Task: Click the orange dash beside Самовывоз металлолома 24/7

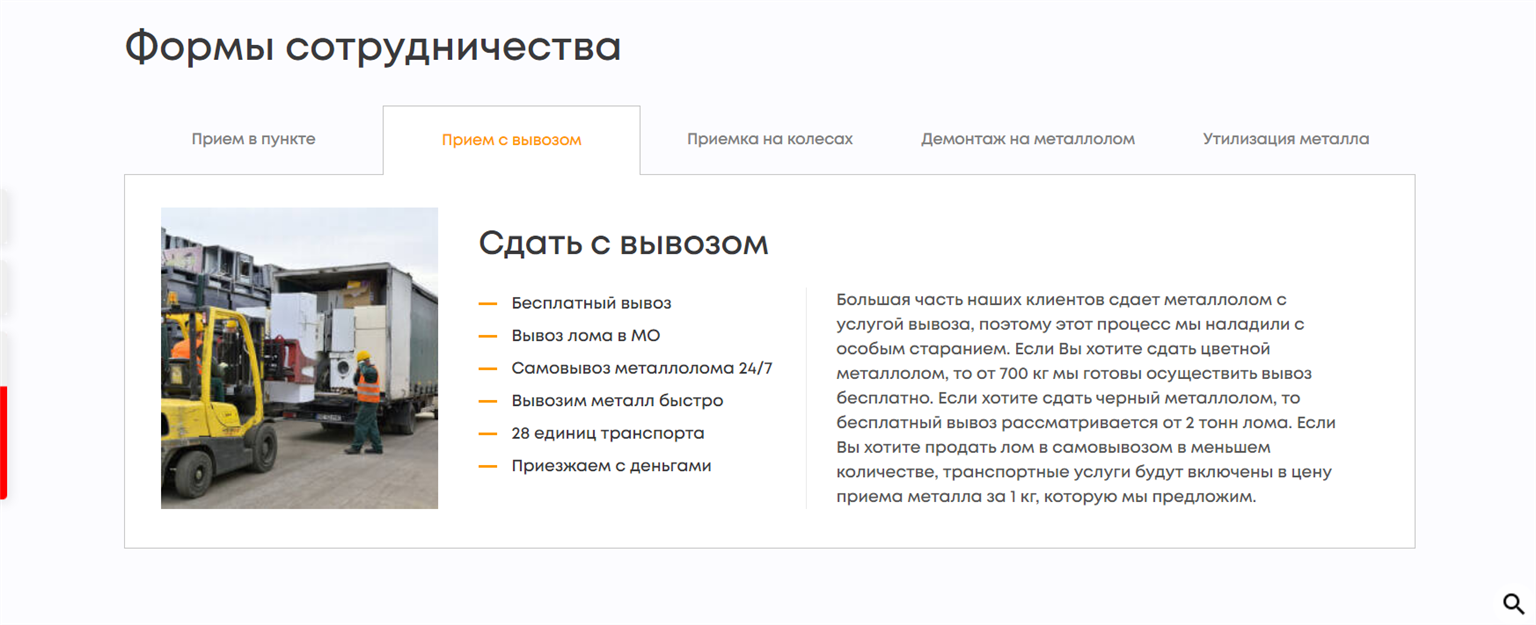Action: pos(488,368)
